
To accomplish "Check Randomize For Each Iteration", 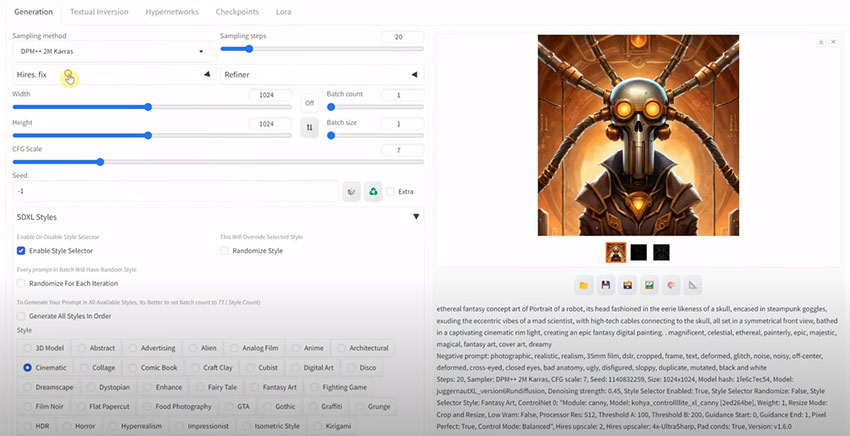I will tap(21, 283).
